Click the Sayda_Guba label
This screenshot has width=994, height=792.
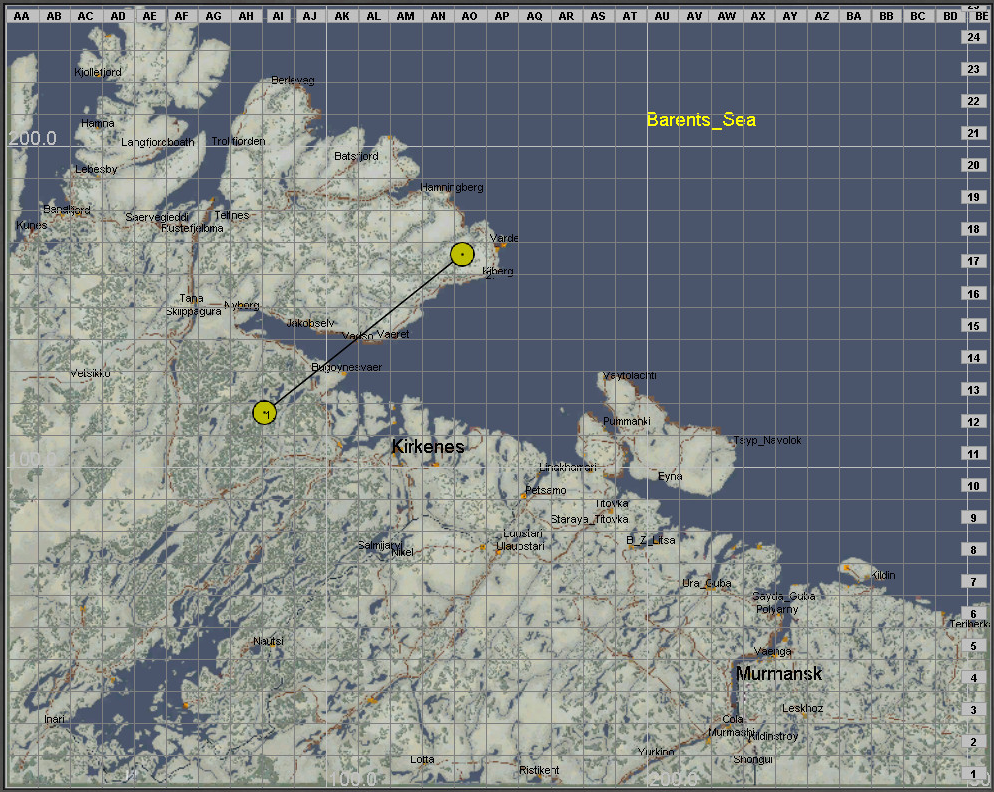pyautogui.click(x=784, y=596)
